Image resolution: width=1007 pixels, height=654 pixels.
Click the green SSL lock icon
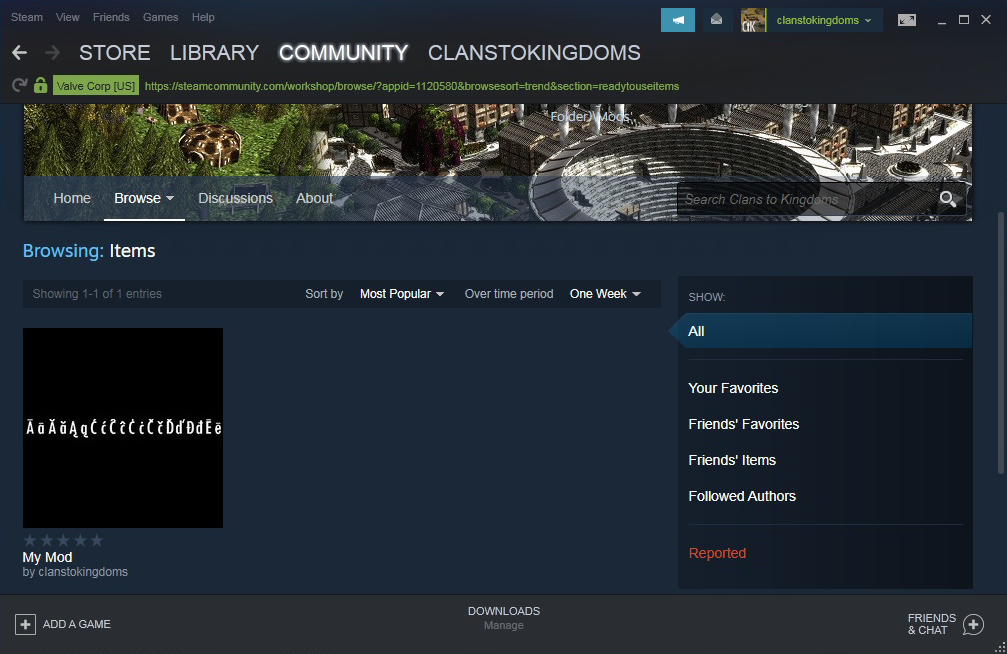[x=40, y=85]
